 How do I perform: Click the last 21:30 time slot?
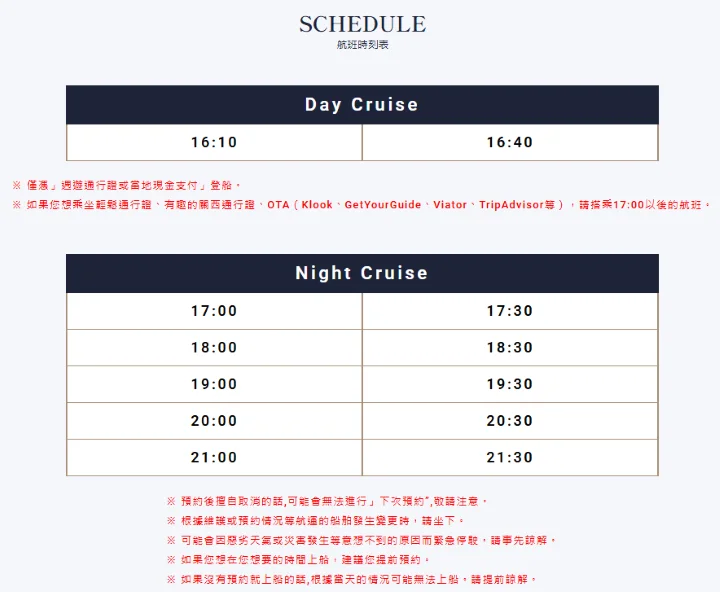pos(510,457)
